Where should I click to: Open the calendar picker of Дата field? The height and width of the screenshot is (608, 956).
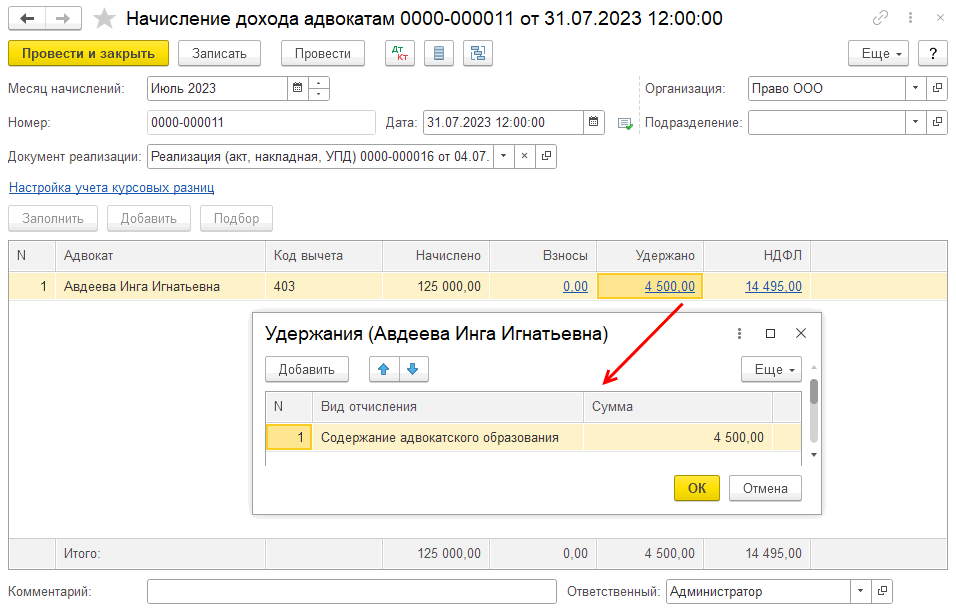[594, 122]
